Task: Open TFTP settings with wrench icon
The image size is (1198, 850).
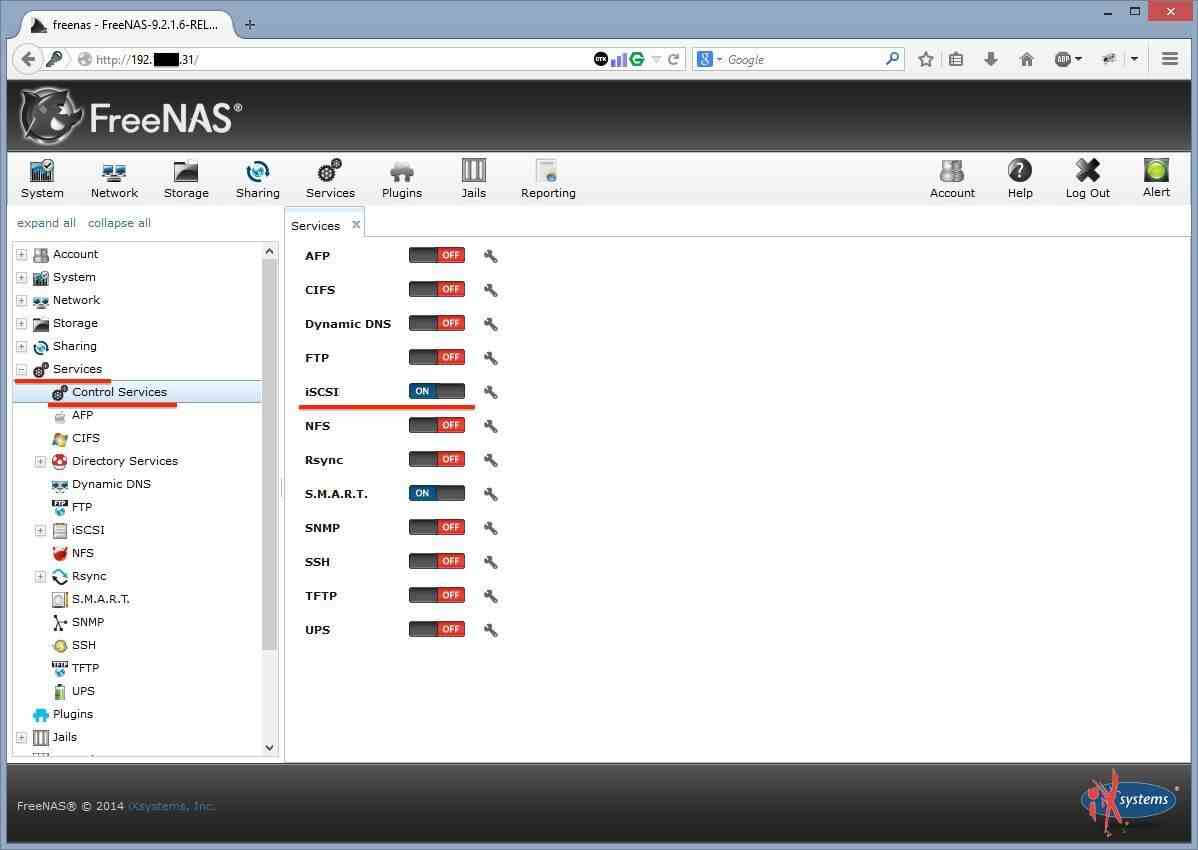Action: pyautogui.click(x=491, y=596)
